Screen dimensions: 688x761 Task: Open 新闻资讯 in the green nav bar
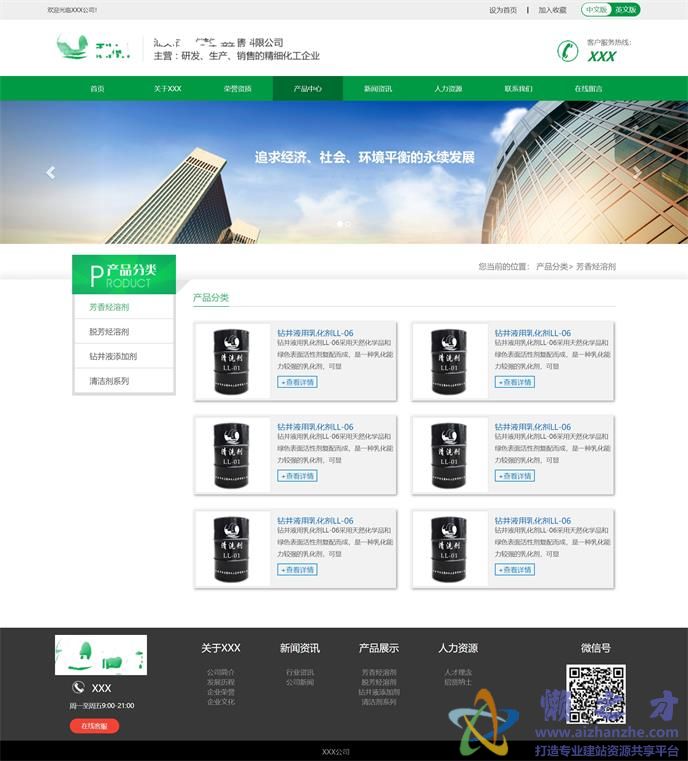[378, 89]
